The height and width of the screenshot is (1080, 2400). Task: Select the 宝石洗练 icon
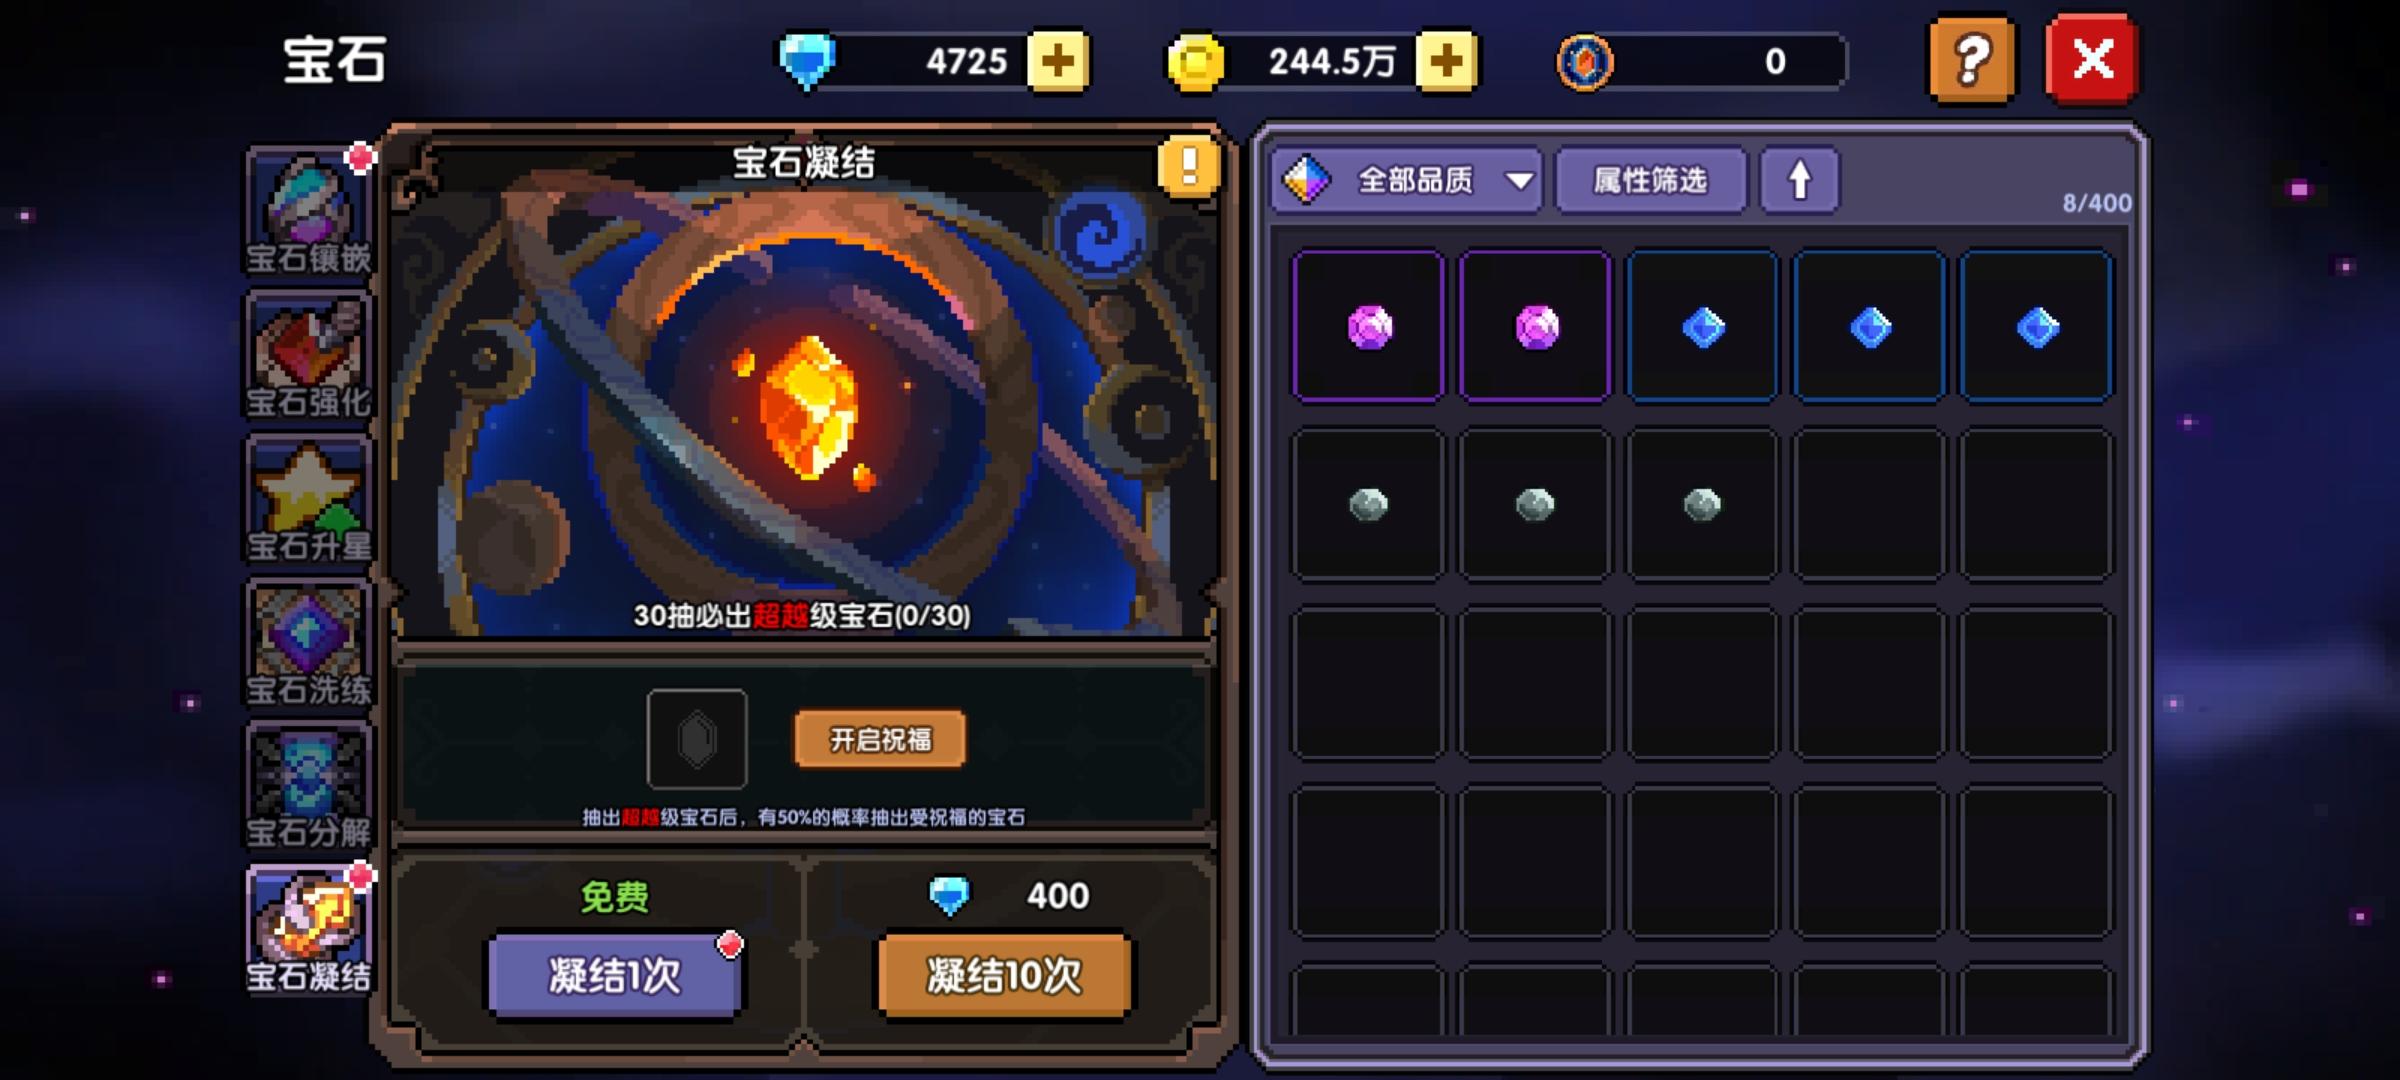309,643
